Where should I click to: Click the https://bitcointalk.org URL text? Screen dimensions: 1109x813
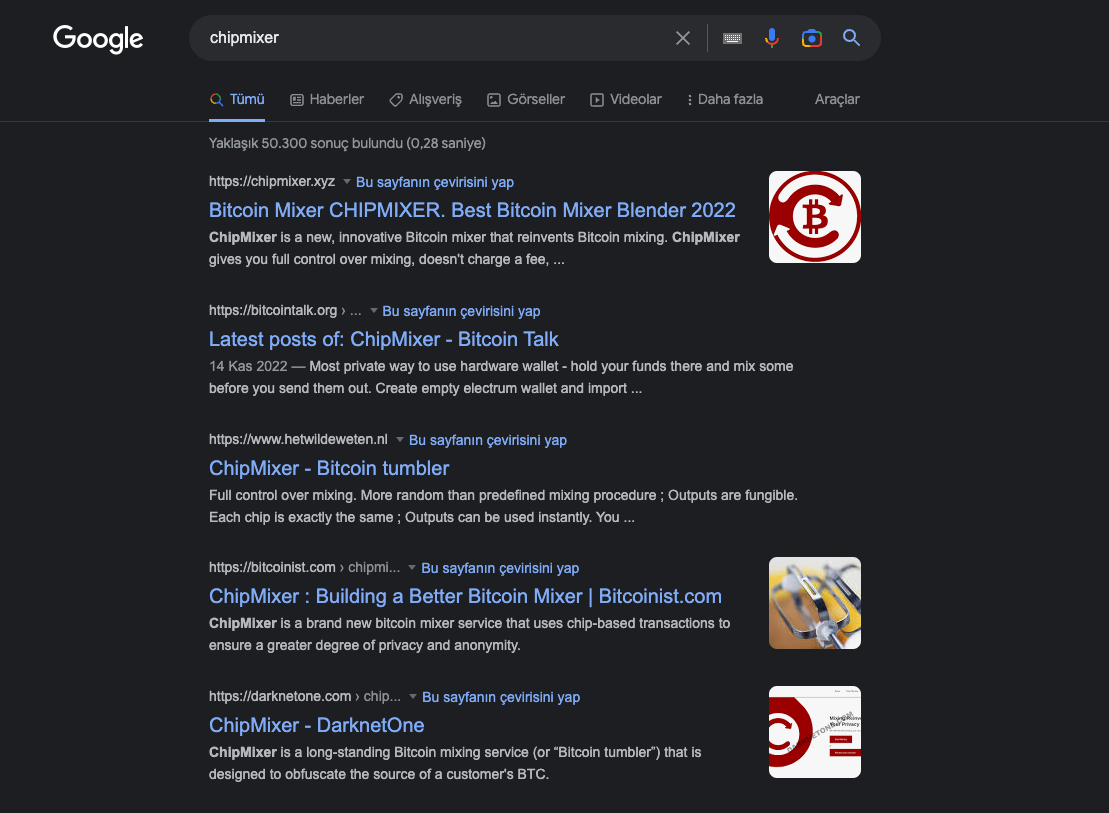[273, 310]
